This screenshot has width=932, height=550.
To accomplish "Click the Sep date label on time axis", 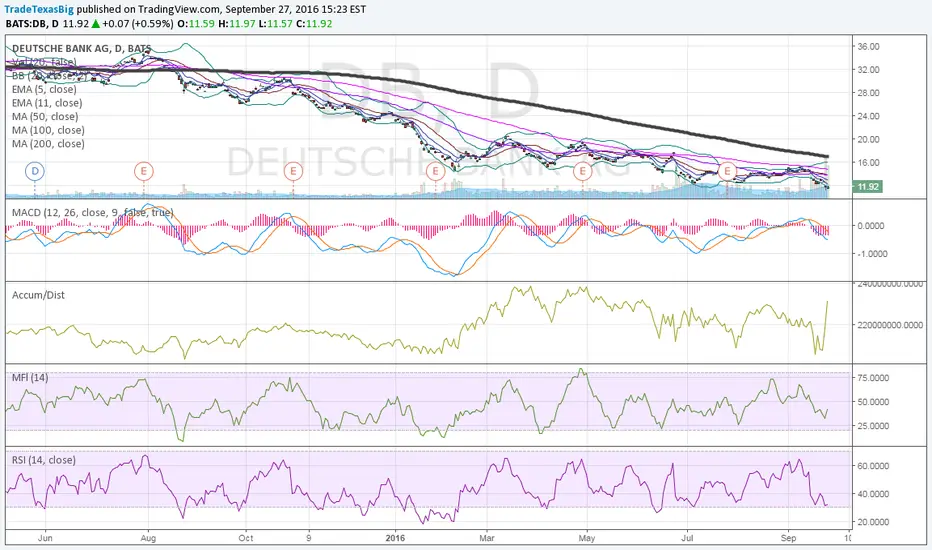I will (x=788, y=538).
